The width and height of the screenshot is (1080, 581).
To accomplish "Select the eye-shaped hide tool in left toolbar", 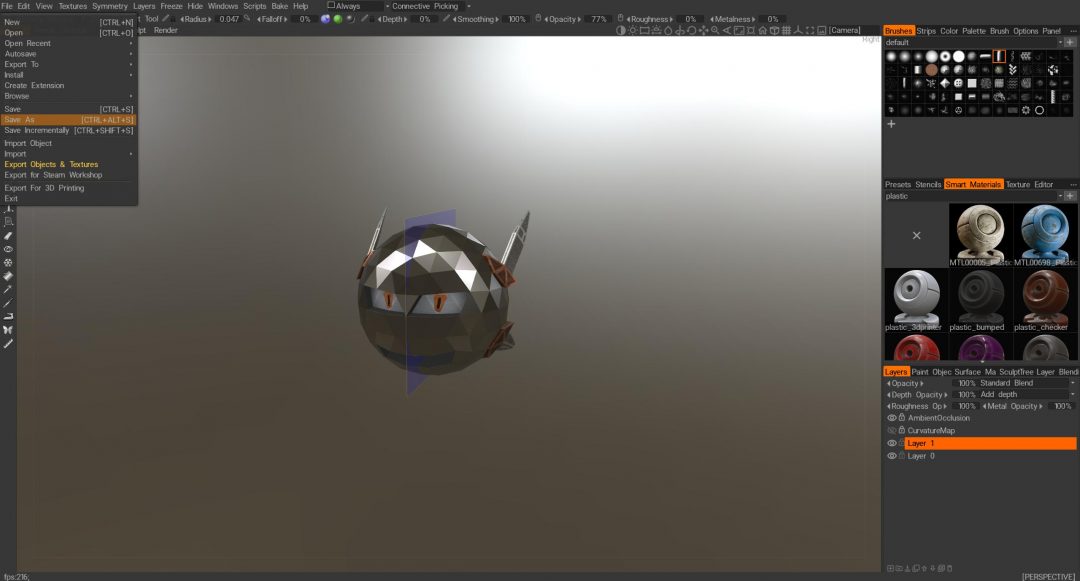I will point(8,249).
